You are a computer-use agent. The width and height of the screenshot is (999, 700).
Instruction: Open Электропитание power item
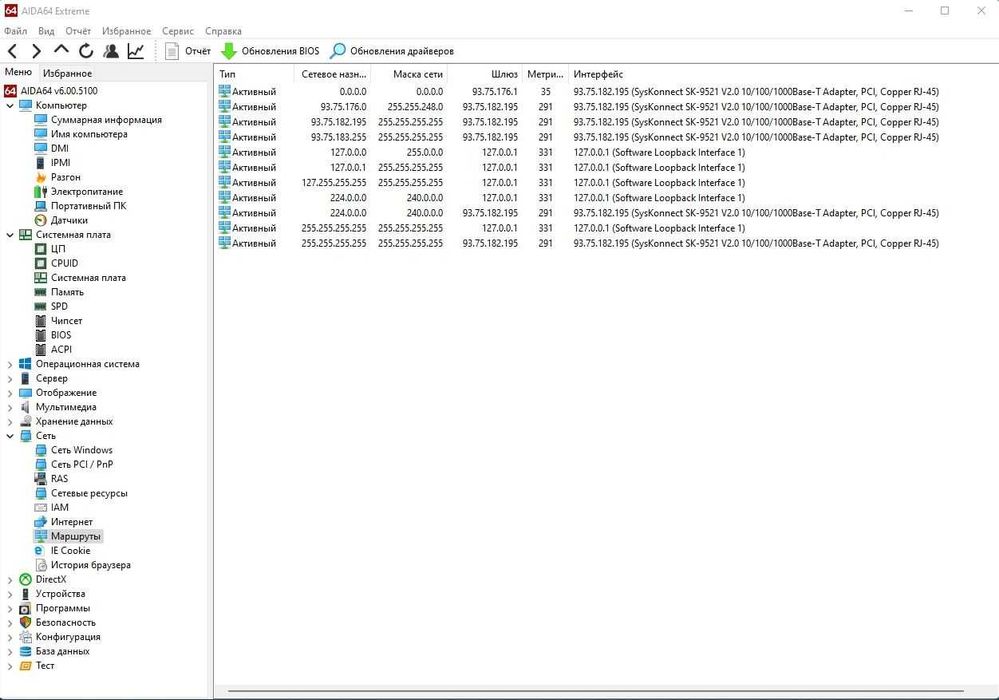coord(87,192)
